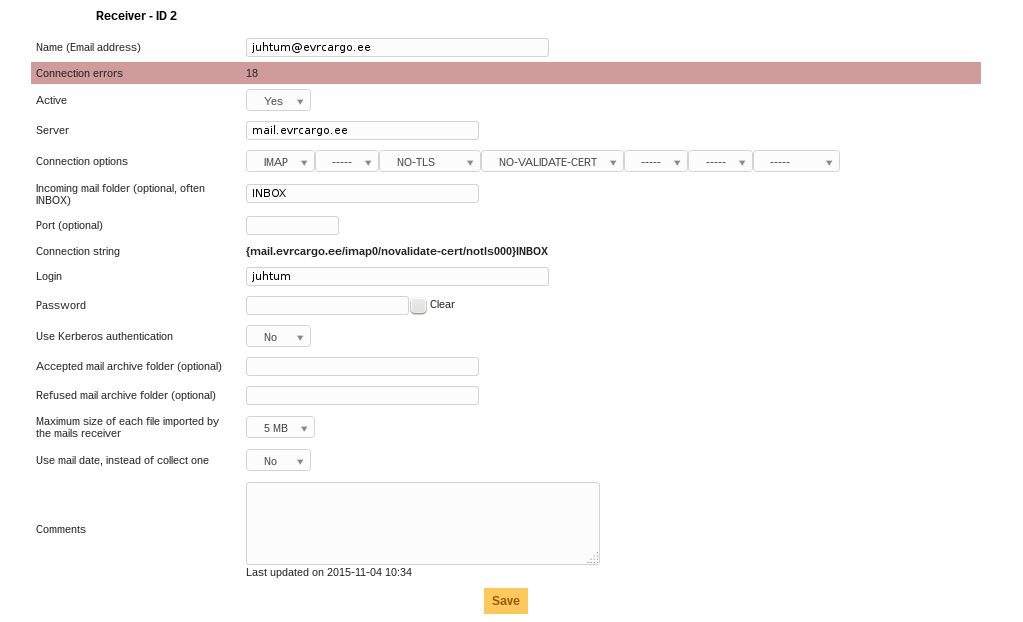1023x622 pixels.
Task: Click the Incoming mail folder field
Action: tap(362, 194)
